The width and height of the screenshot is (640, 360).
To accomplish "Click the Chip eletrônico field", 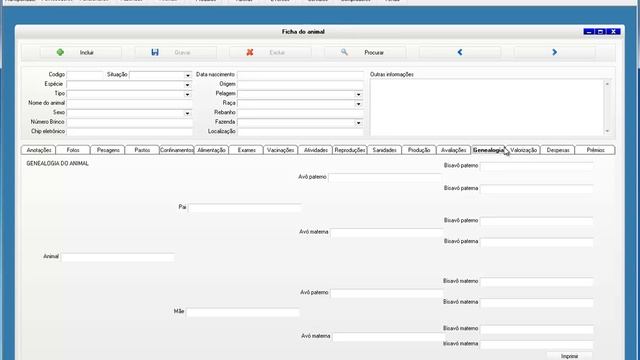I will (x=129, y=132).
